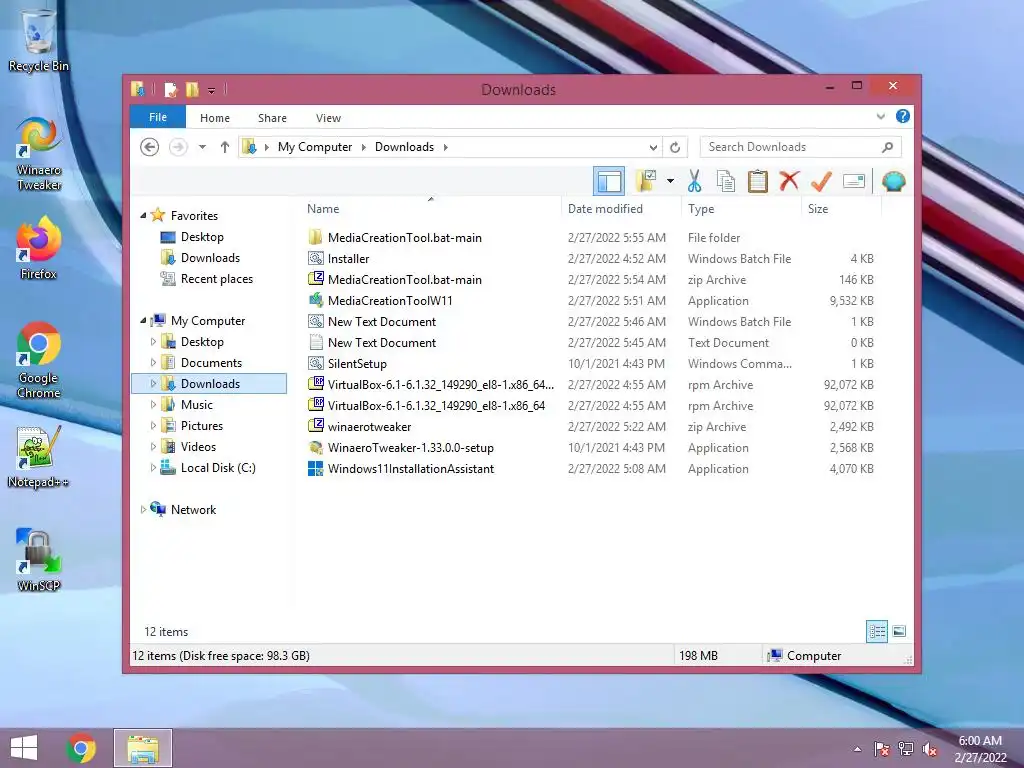Click the blue shell toolbar icon
Image resolution: width=1024 pixels, height=768 pixels.
coord(893,181)
